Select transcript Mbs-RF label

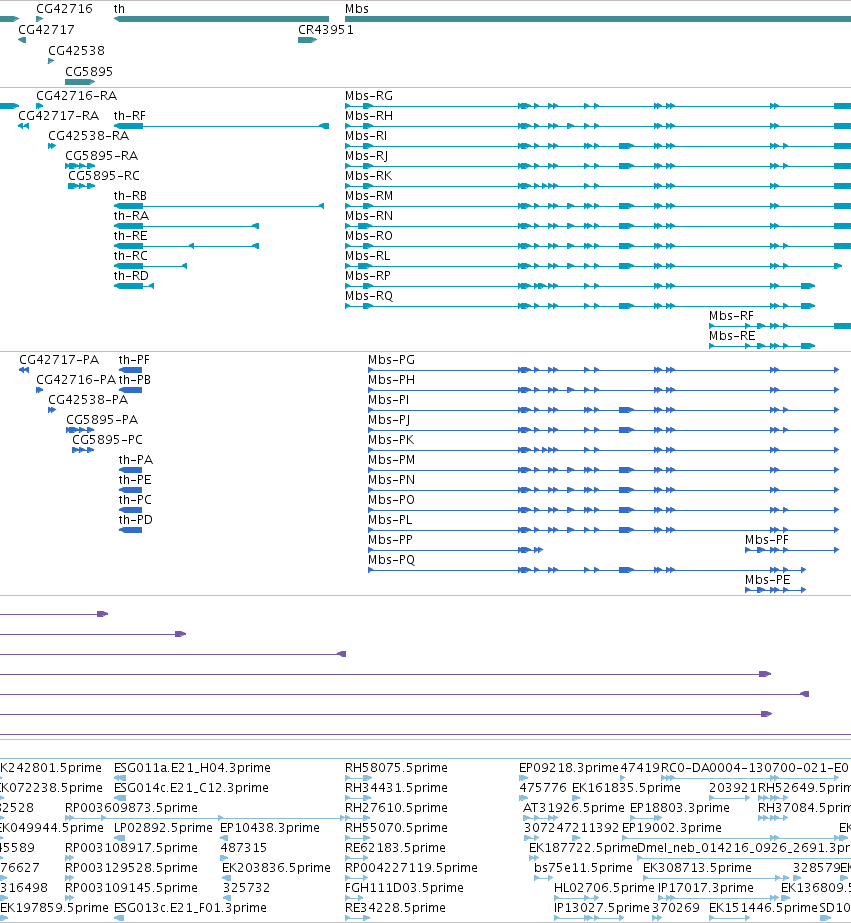tap(732, 316)
